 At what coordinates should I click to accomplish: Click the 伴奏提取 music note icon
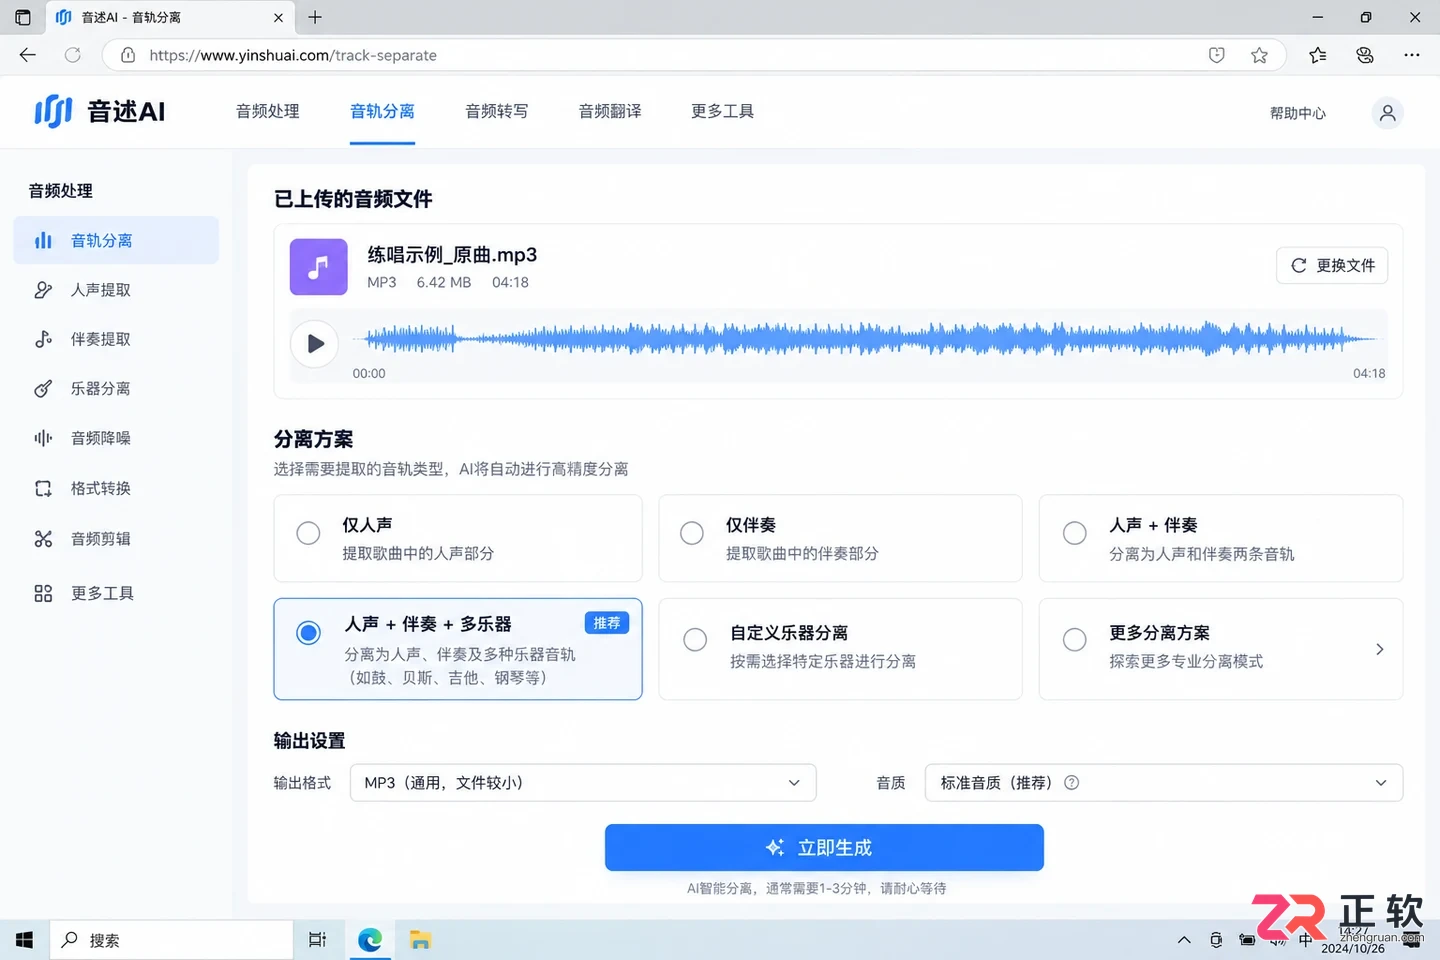(43, 339)
